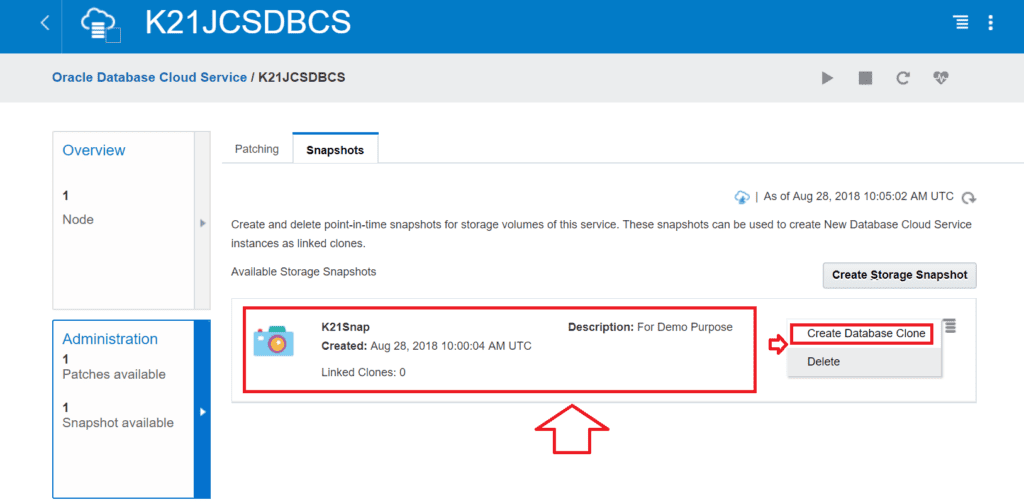This screenshot has height=502, width=1024.
Task: Click the Snapshot available label
Action: 118,422
